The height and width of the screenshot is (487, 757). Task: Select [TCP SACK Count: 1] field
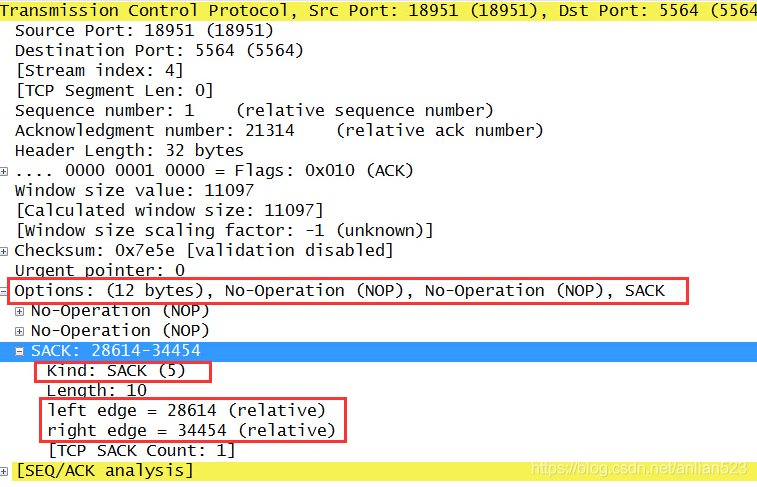142,451
